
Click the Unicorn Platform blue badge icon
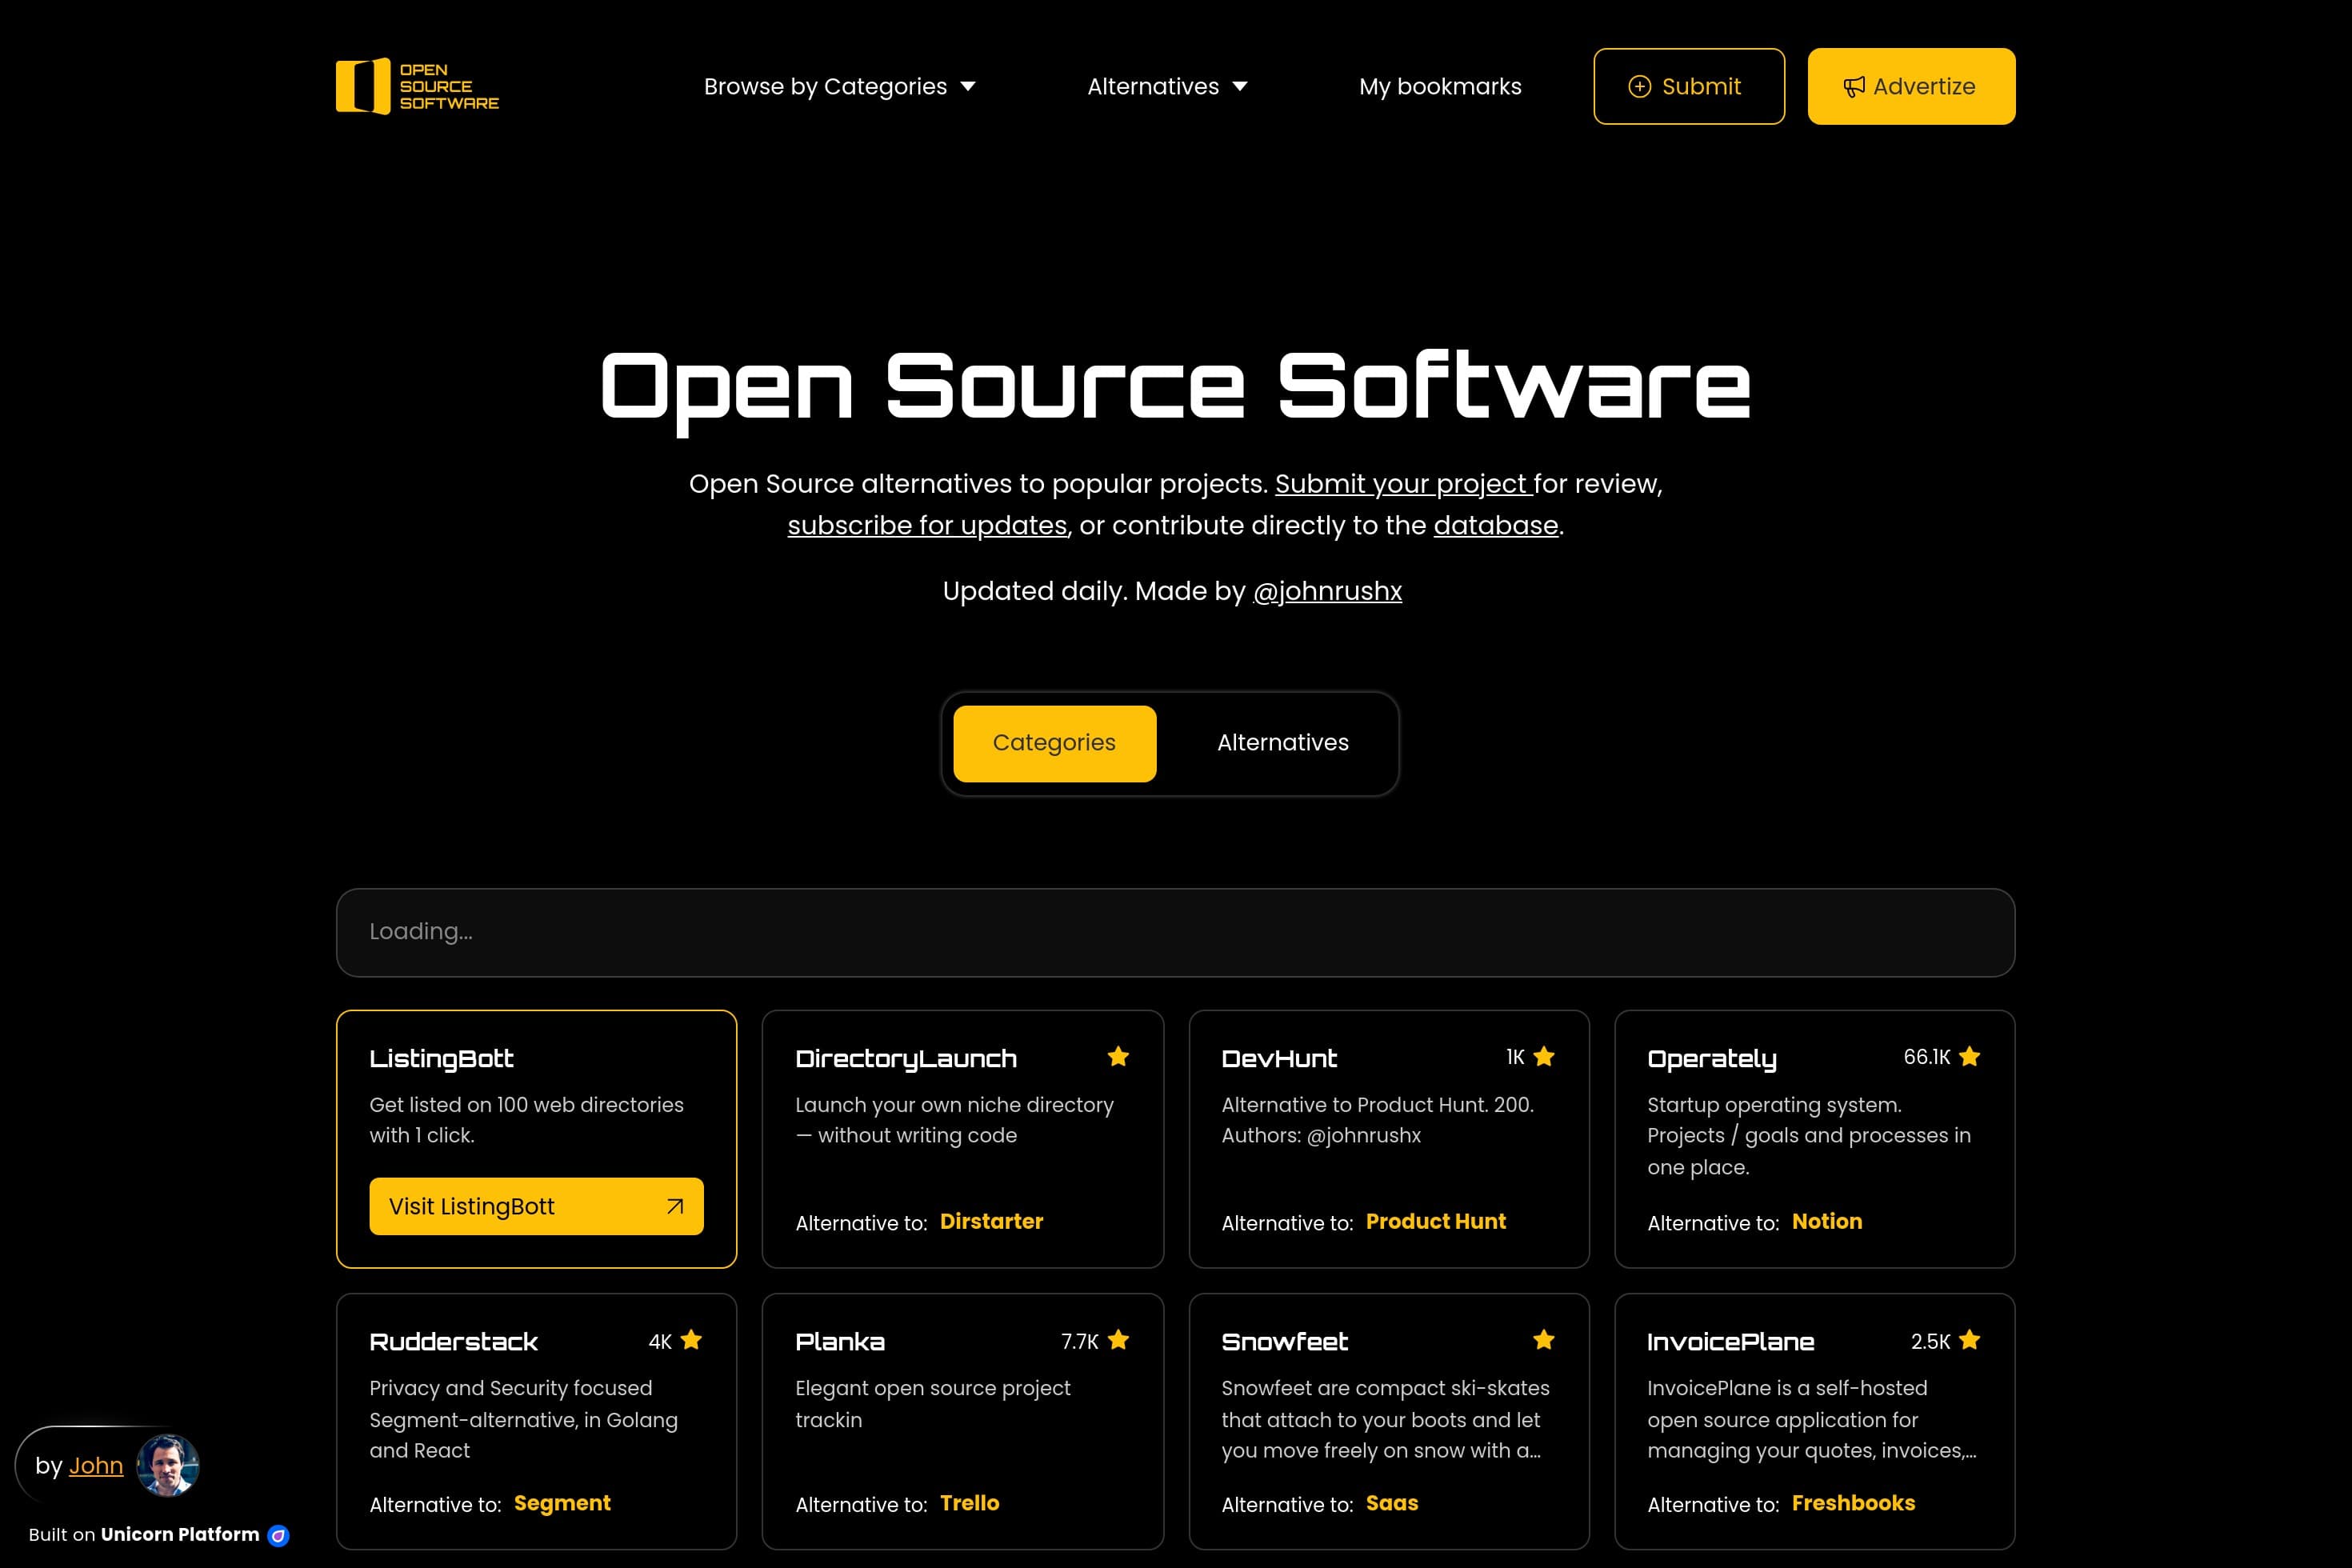point(279,1535)
